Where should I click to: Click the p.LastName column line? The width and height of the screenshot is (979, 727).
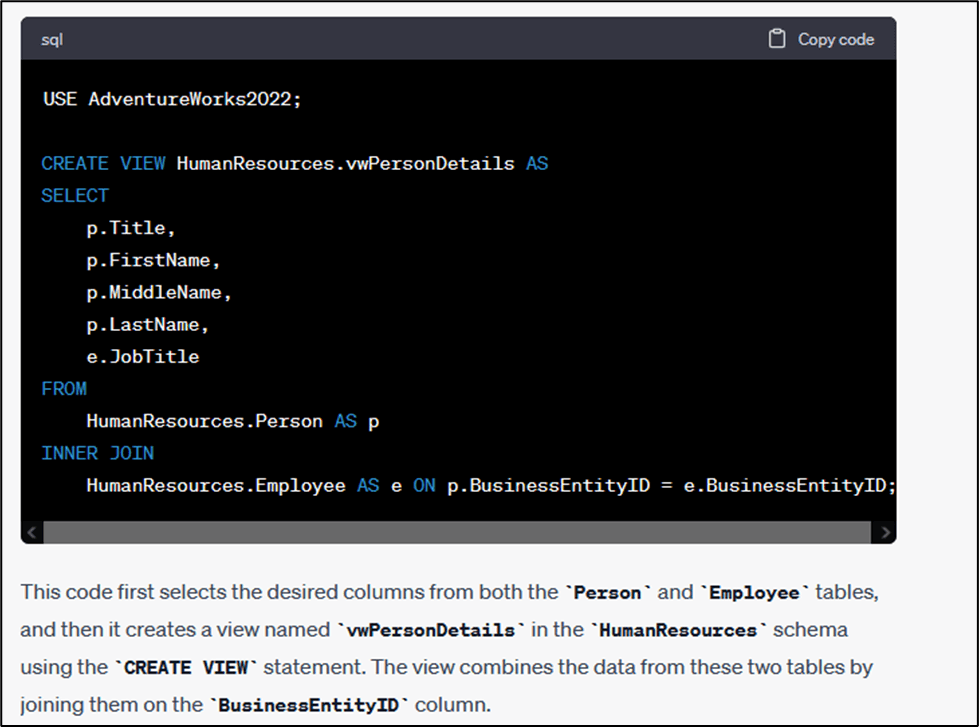tap(148, 325)
